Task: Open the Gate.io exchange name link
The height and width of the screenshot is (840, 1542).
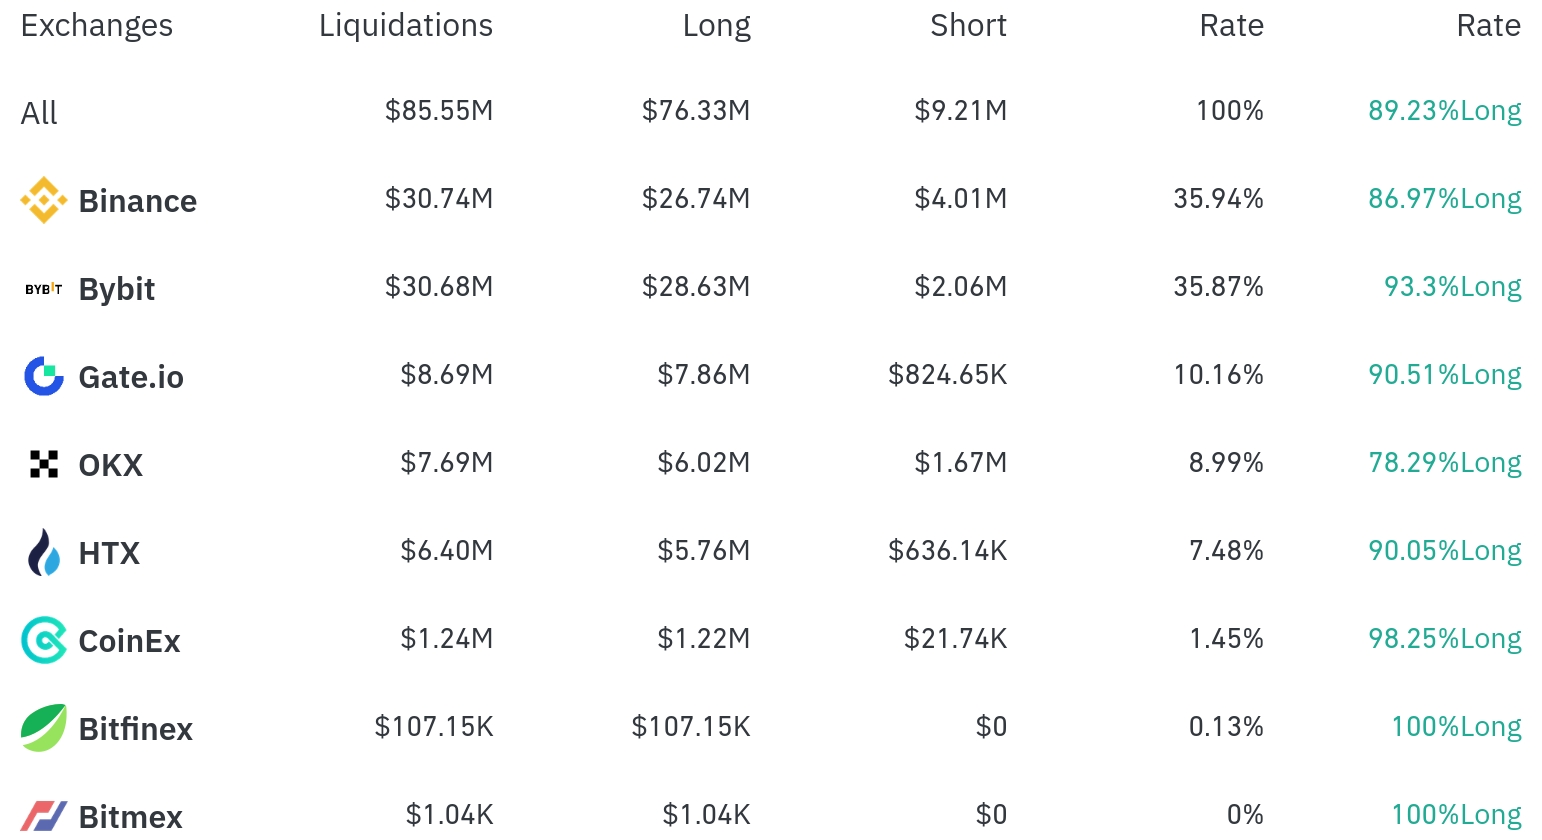Action: tap(131, 377)
